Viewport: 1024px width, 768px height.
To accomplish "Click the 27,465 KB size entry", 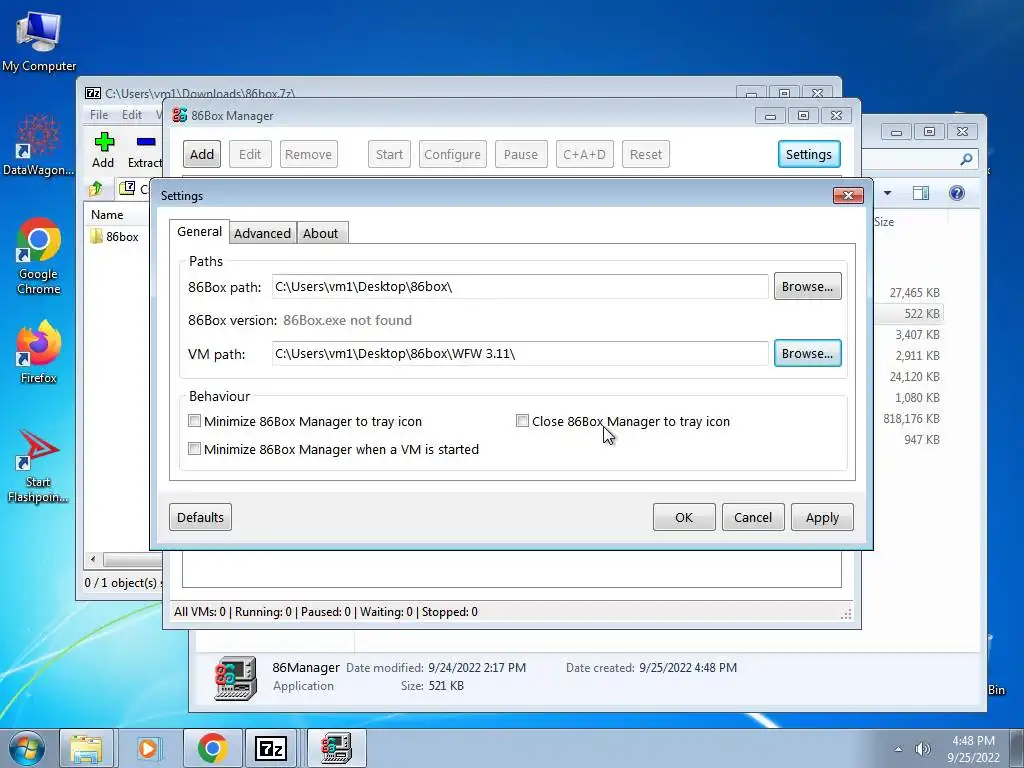I will pos(914,293).
